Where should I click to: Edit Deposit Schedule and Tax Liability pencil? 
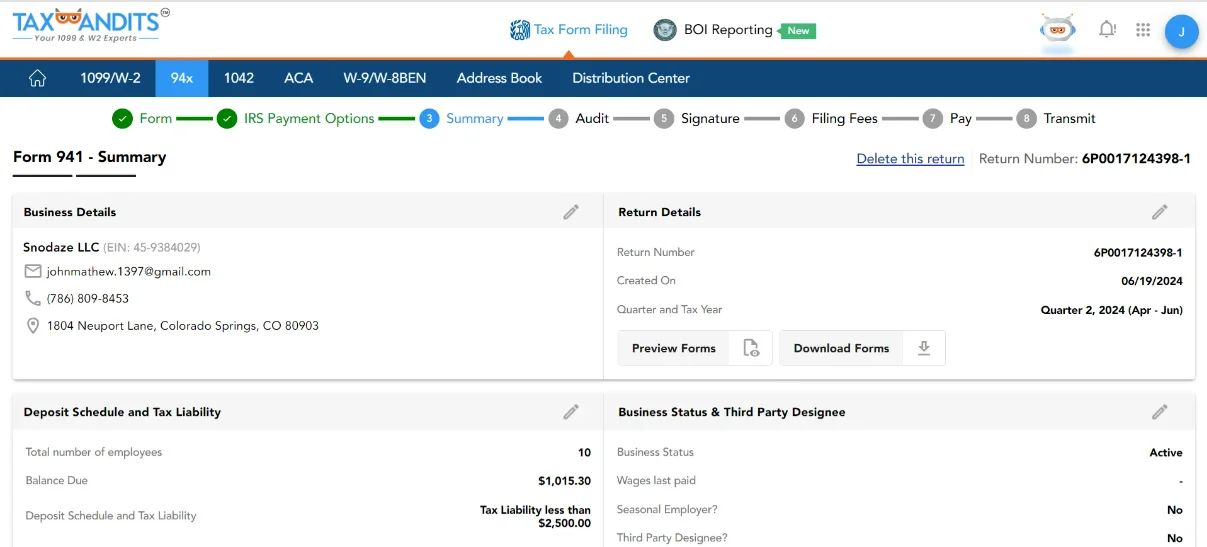571,412
